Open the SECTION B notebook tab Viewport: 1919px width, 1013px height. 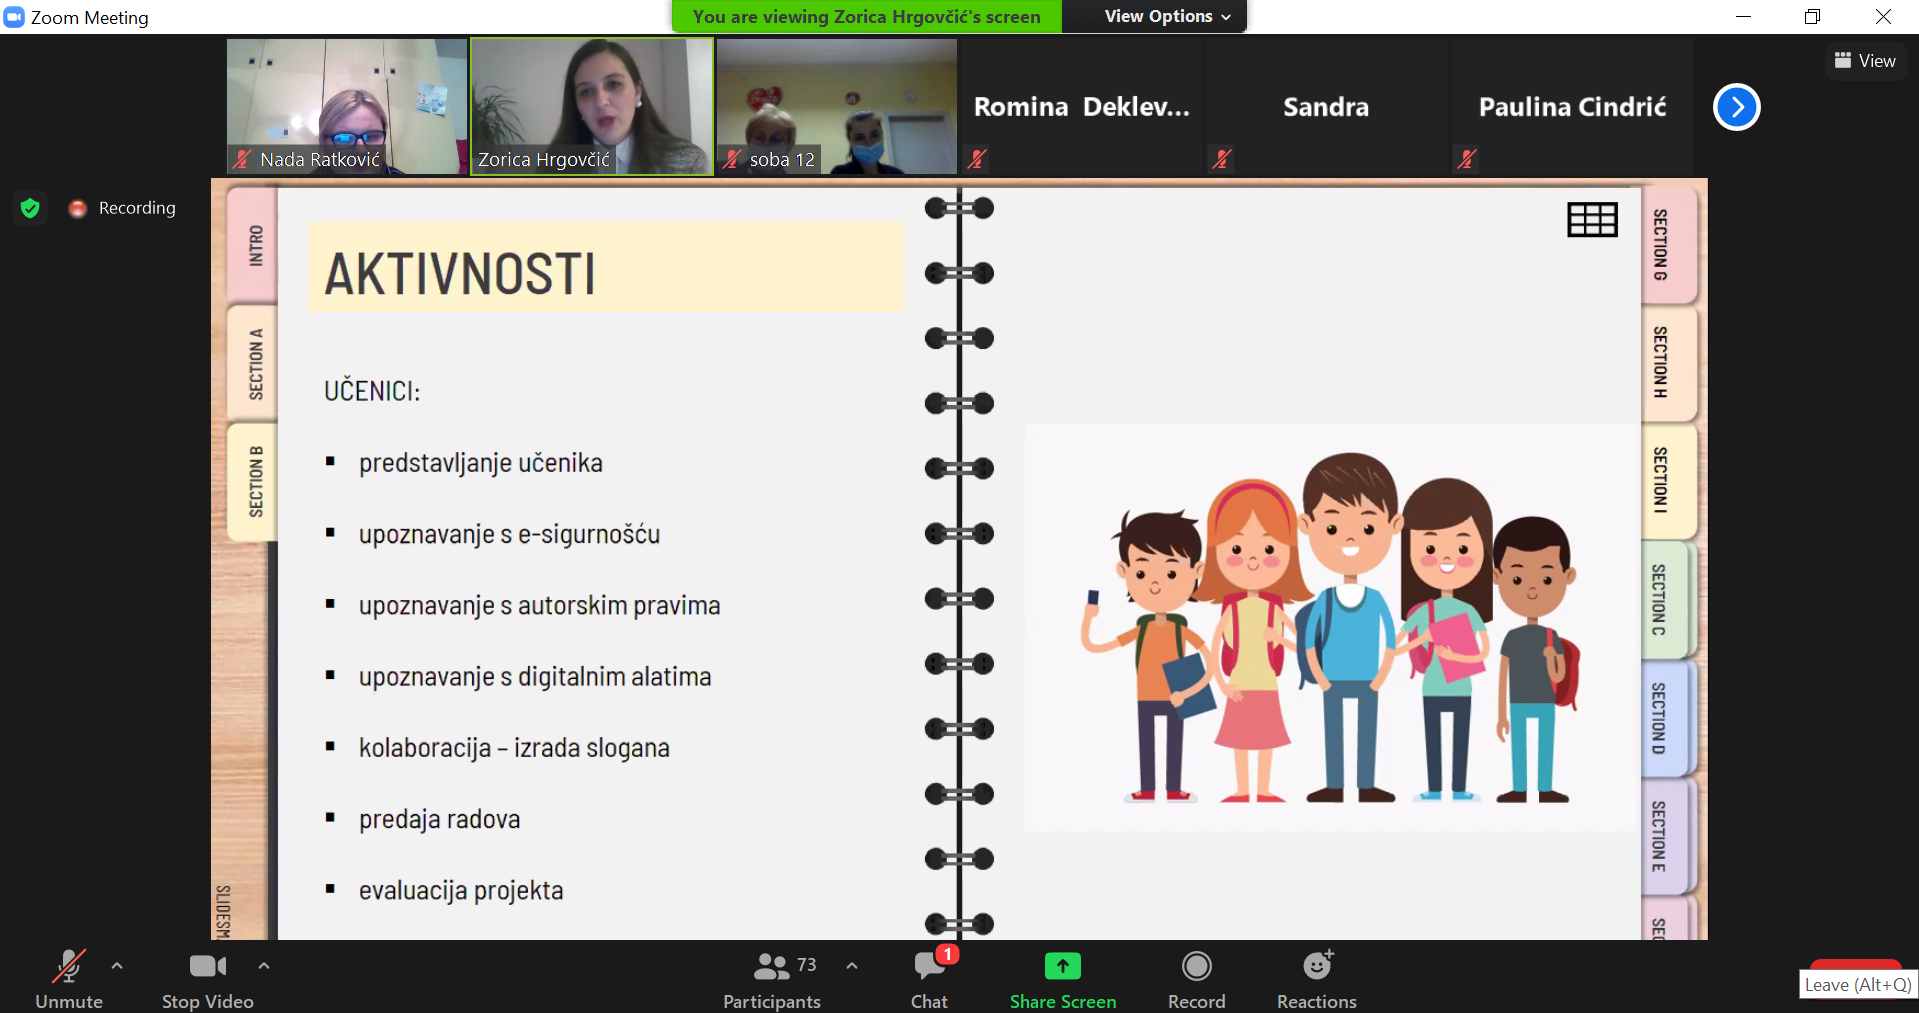(x=254, y=482)
